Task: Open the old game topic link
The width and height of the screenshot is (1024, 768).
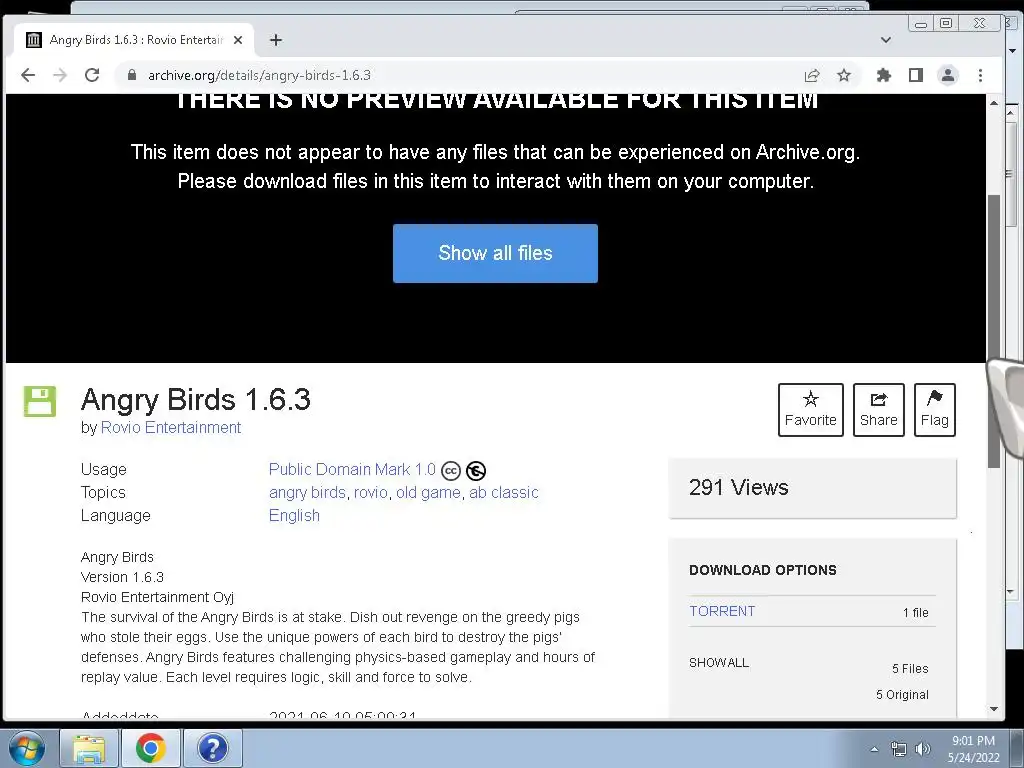Action: [x=428, y=492]
